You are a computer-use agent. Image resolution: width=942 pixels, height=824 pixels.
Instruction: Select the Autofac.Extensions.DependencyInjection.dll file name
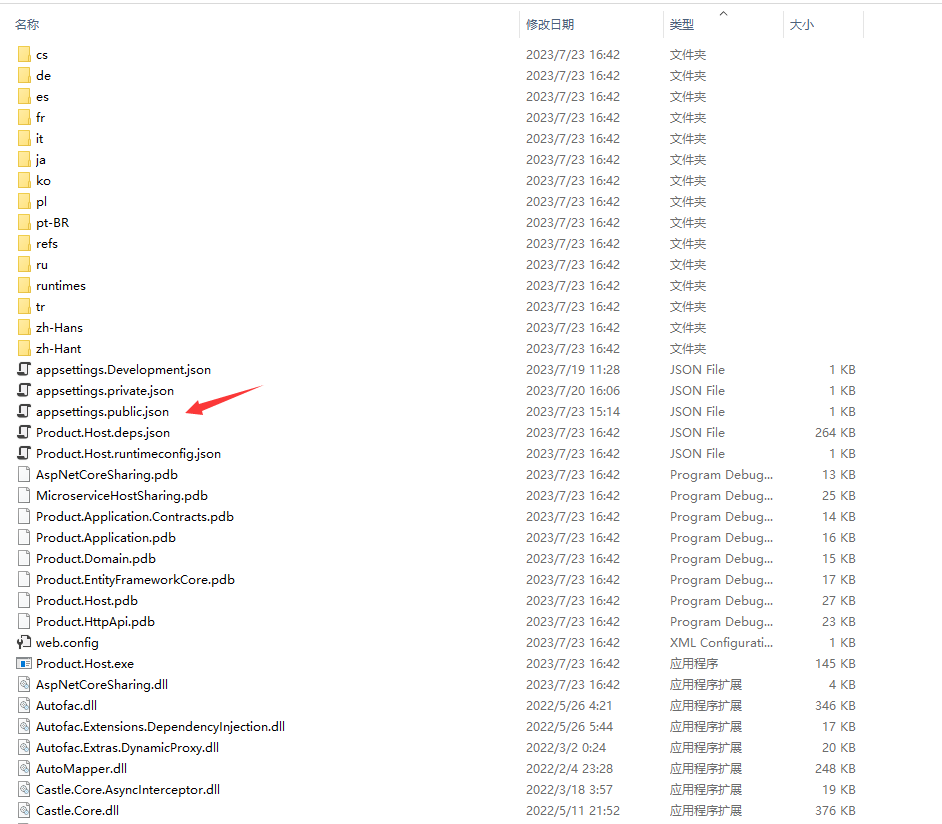pos(160,727)
